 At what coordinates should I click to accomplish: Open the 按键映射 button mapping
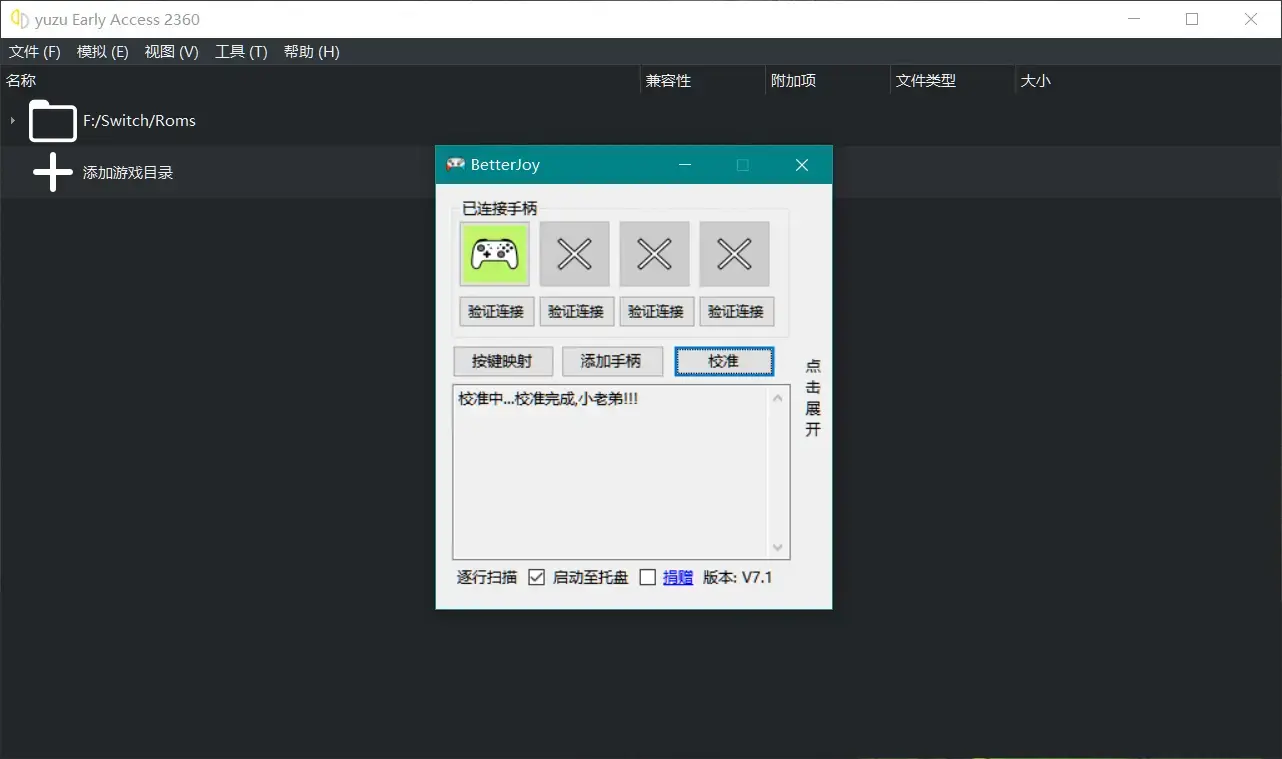click(503, 361)
